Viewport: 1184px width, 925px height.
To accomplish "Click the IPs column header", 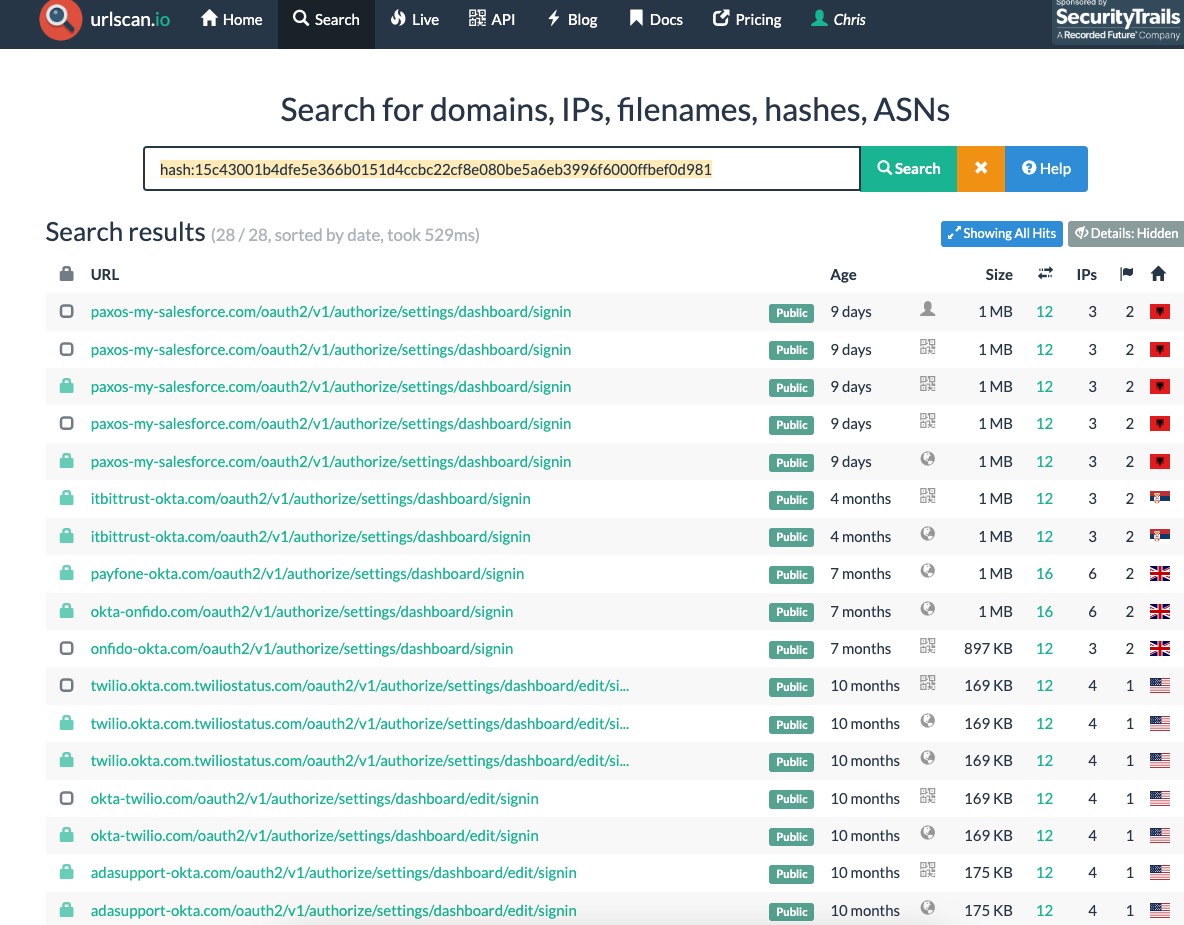I will [x=1086, y=274].
